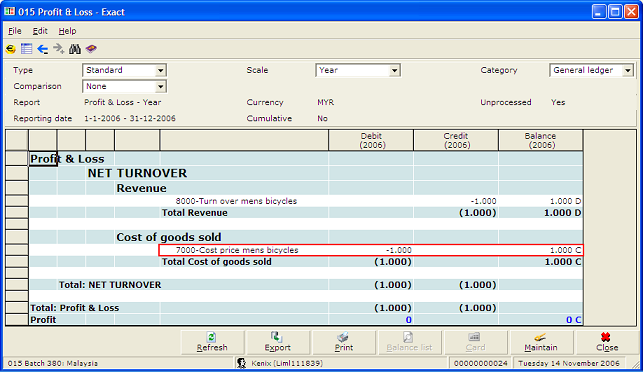643x372 pixels.
Task: Click the Close button with red X
Action: [607, 342]
